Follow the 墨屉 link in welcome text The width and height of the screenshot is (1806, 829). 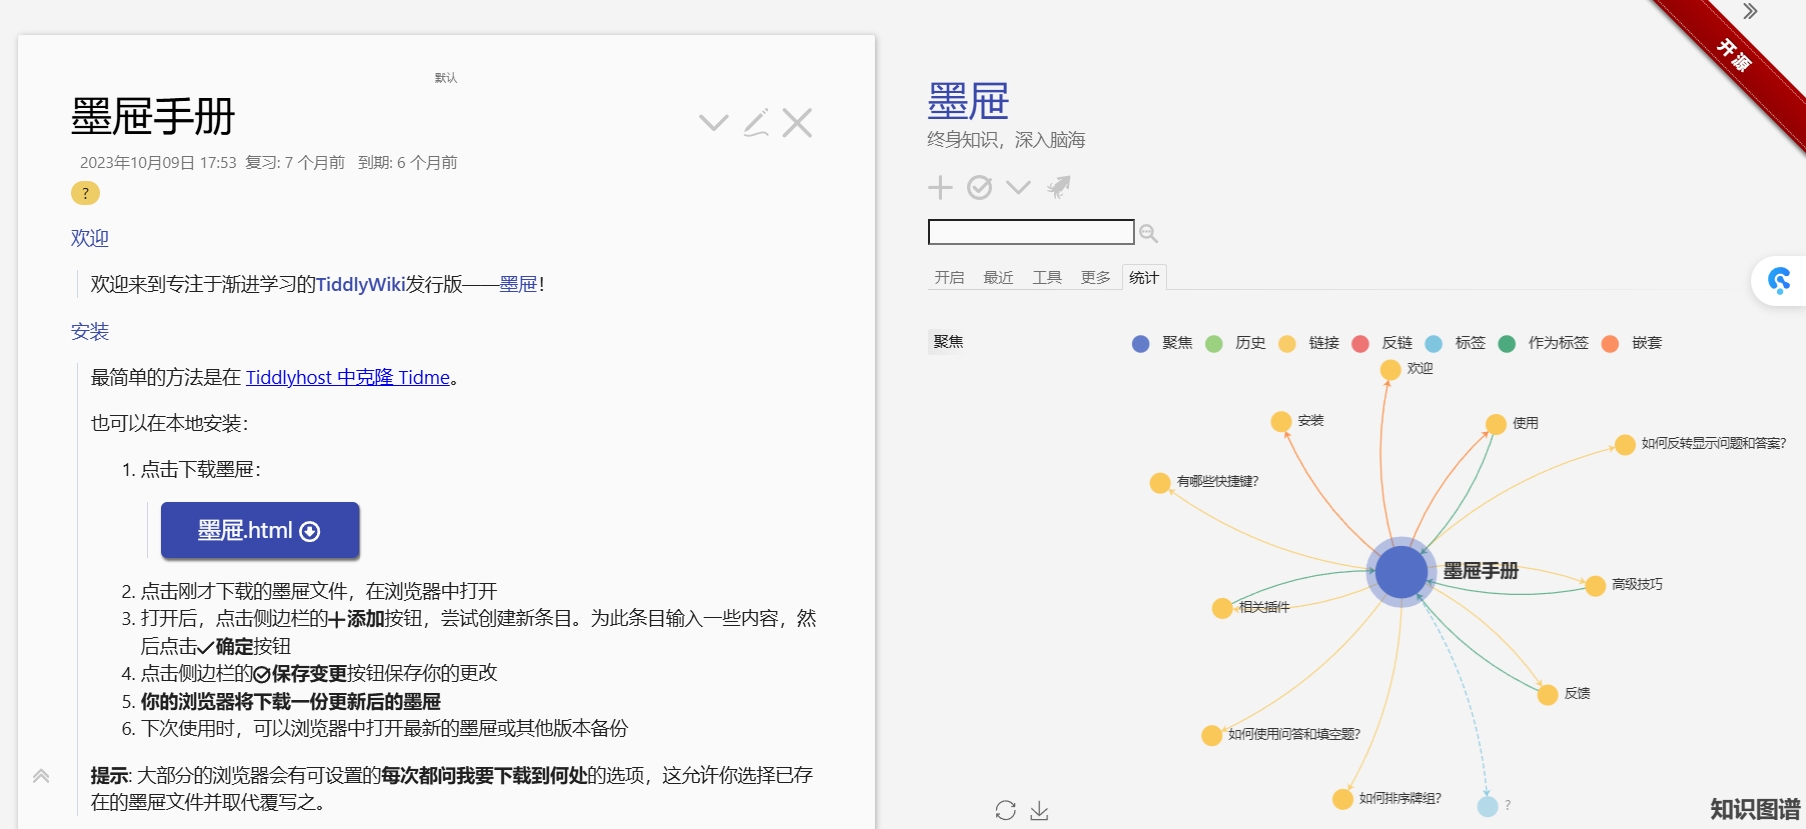pos(518,284)
